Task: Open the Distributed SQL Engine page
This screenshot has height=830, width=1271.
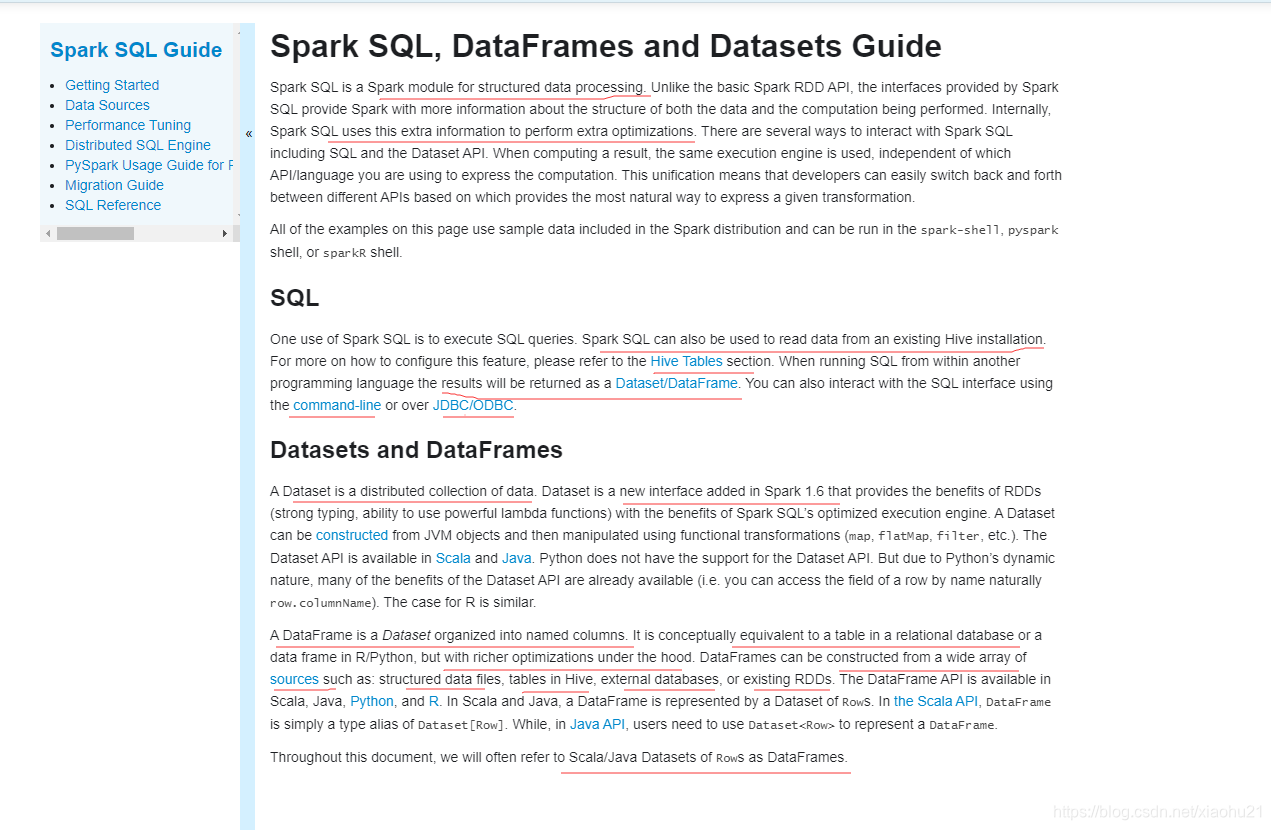Action: pos(138,145)
